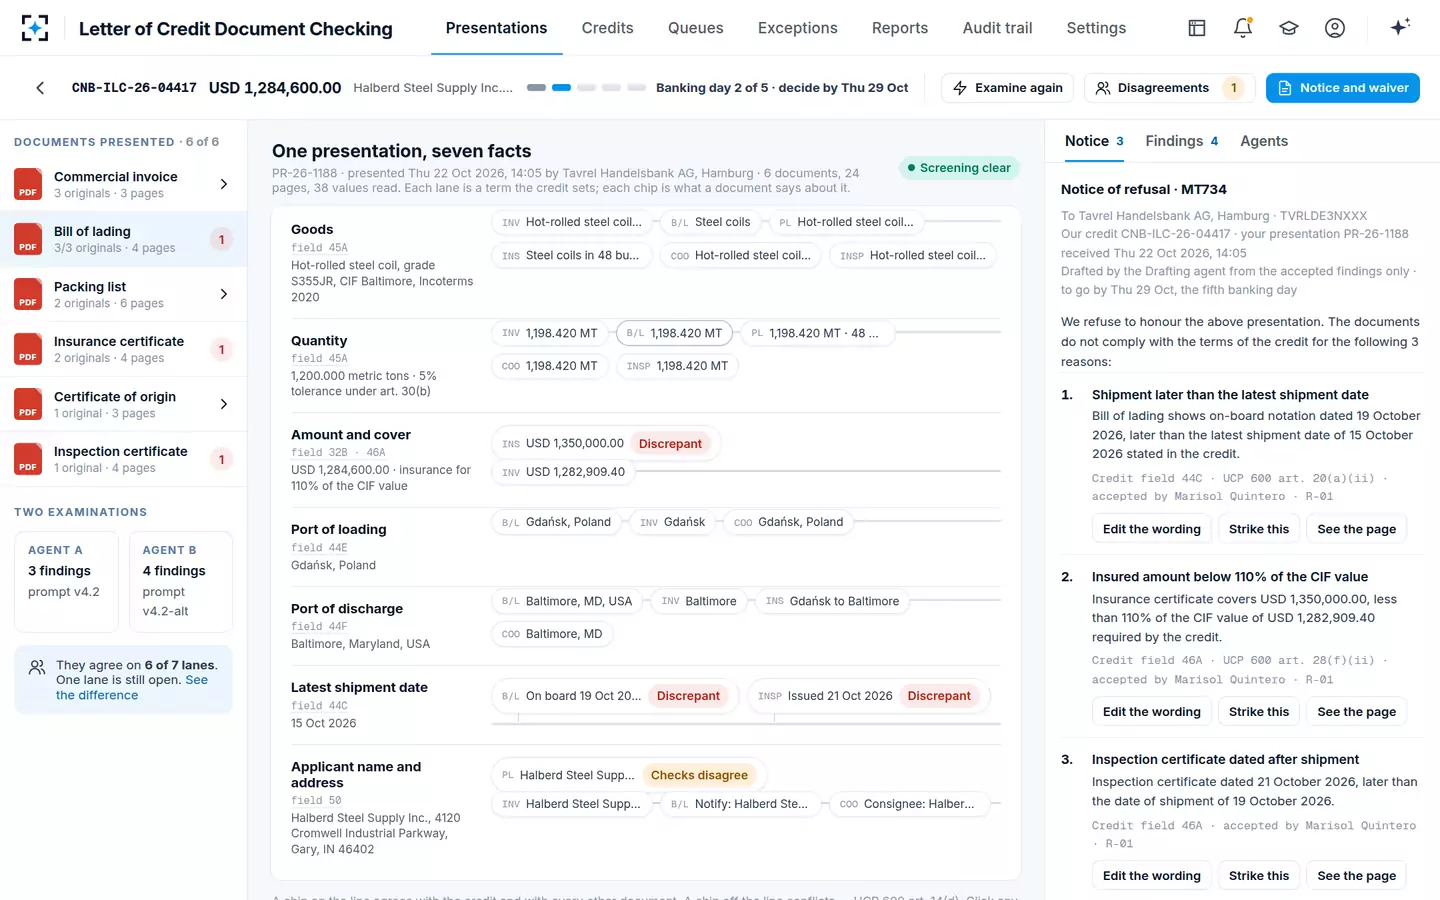1440x900 pixels.
Task: Strike the insured amount reason
Action: 1258,712
